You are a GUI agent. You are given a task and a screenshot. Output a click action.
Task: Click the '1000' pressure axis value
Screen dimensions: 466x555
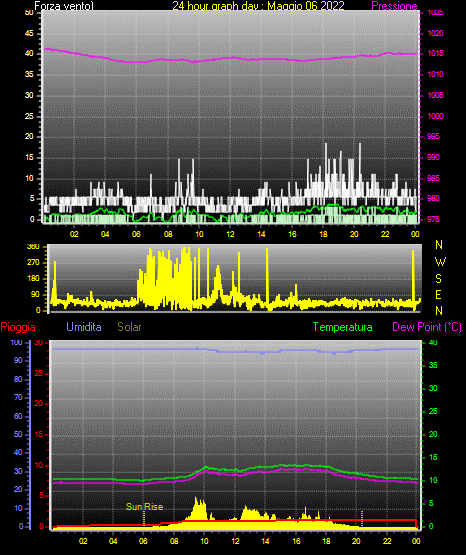pyautogui.click(x=435, y=116)
